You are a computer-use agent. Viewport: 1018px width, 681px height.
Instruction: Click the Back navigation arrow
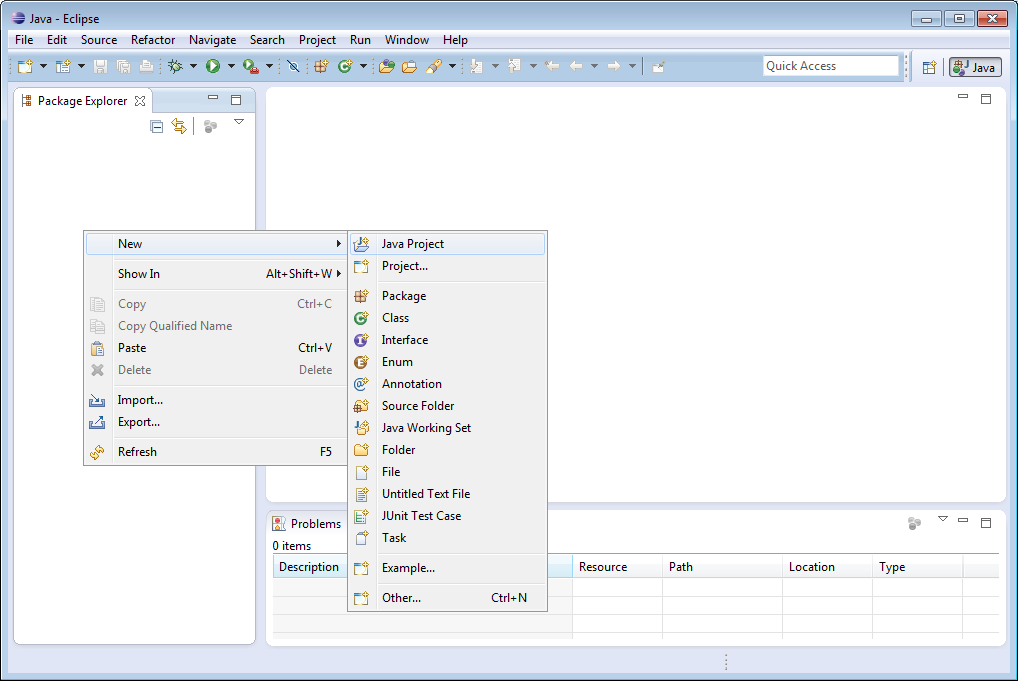click(x=576, y=66)
